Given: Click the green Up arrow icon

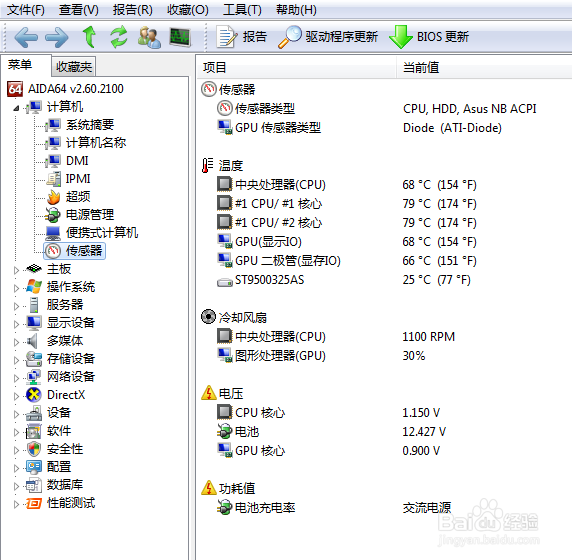Looking at the screenshot, I should click(89, 37).
